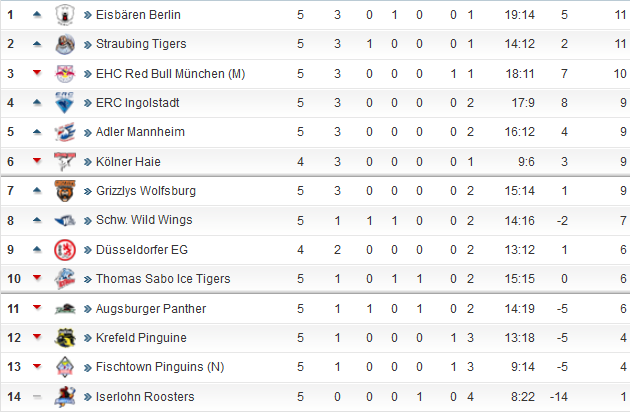Select the Grizzlys Wolfsburg bear logo
Viewport: 630px width, 412px height.
pos(65,191)
